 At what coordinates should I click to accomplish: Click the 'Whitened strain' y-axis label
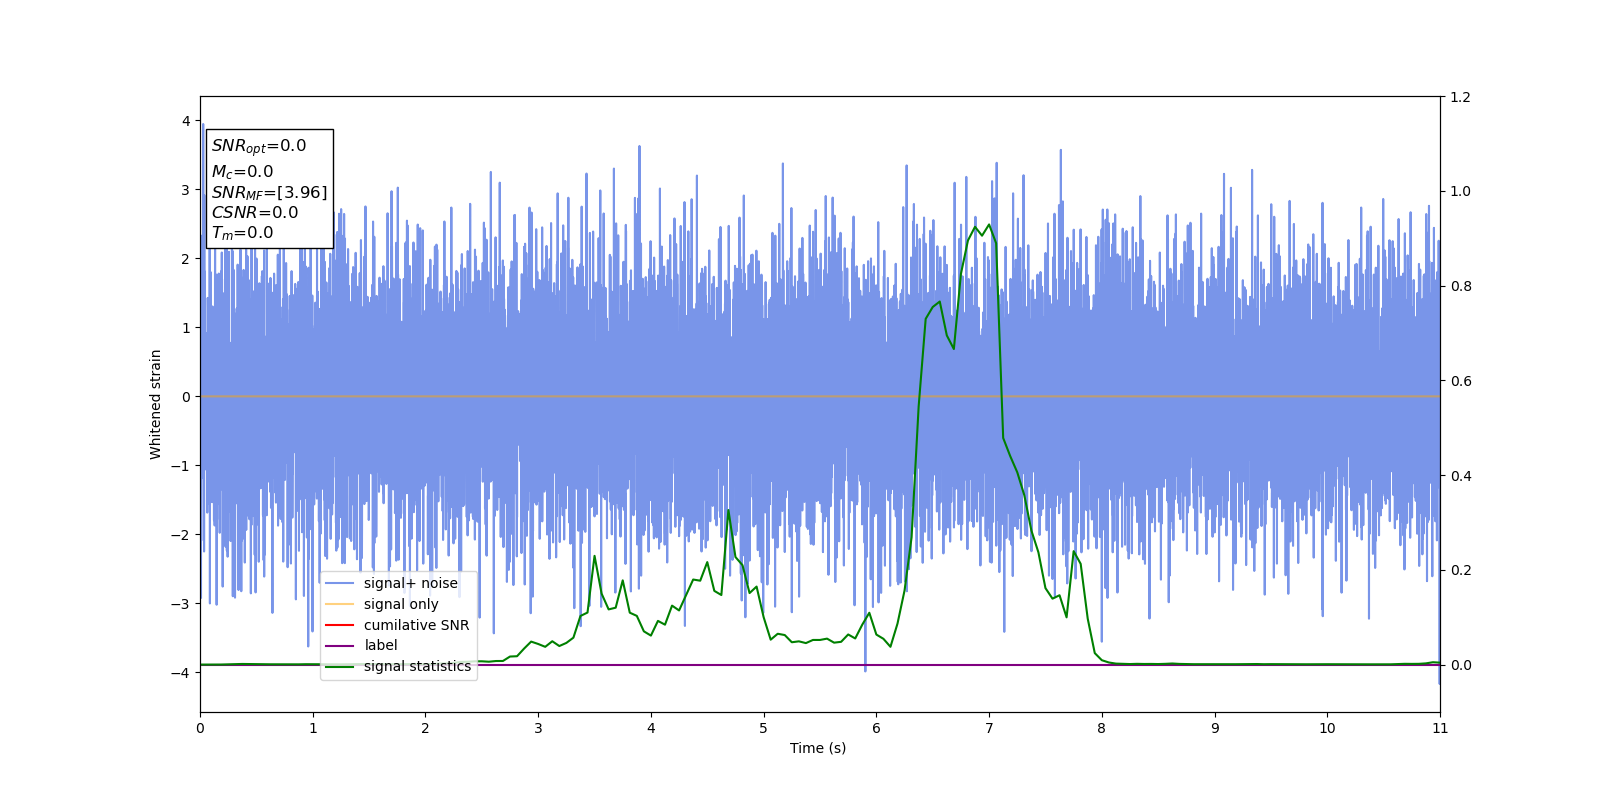pos(155,404)
